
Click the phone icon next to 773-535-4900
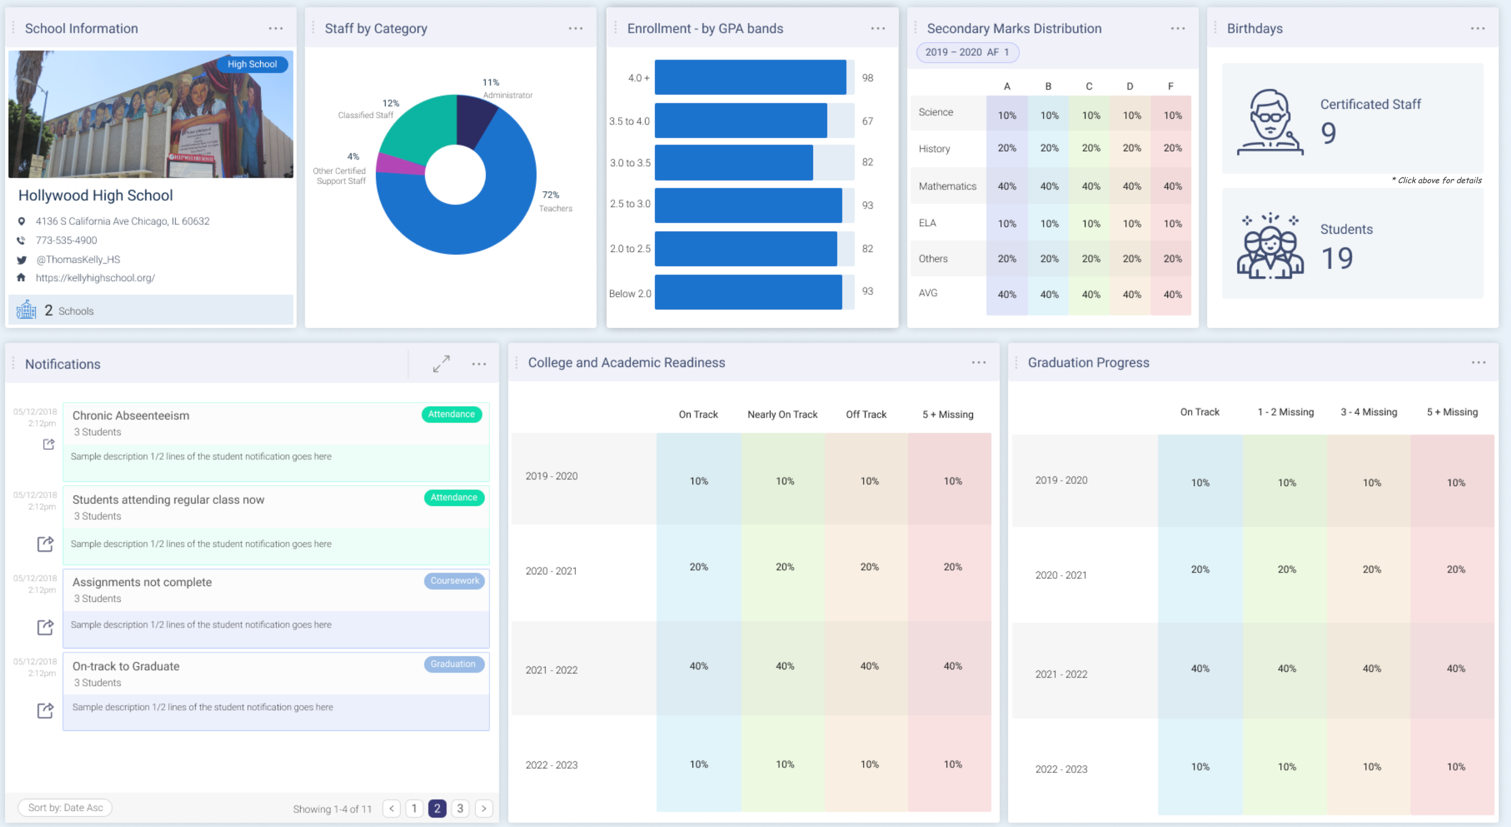tap(21, 241)
